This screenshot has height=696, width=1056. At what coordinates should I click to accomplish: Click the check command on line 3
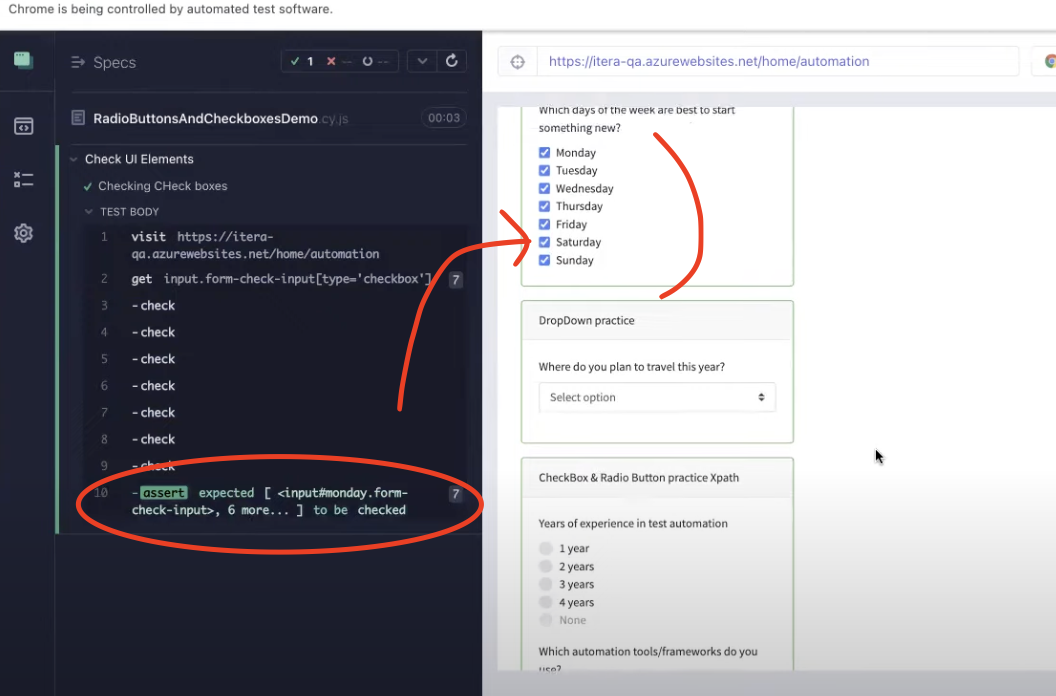tap(275, 305)
